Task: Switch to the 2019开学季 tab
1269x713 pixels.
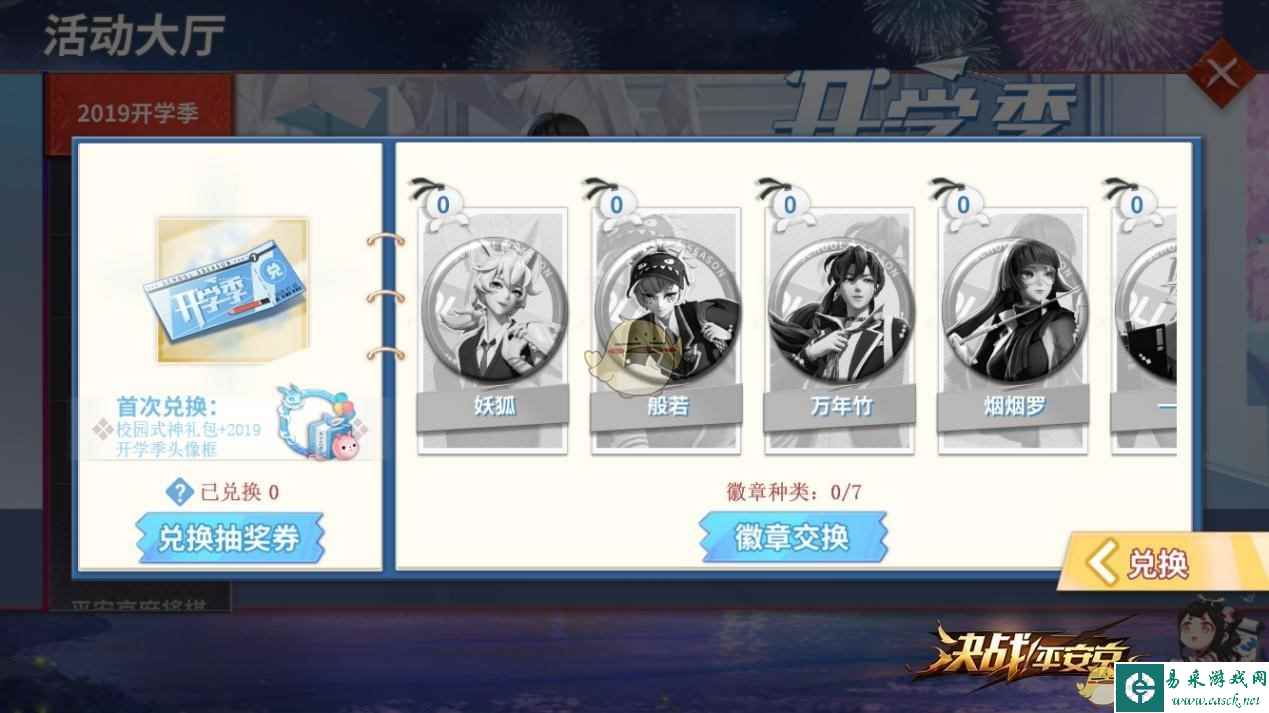Action: click(x=139, y=112)
